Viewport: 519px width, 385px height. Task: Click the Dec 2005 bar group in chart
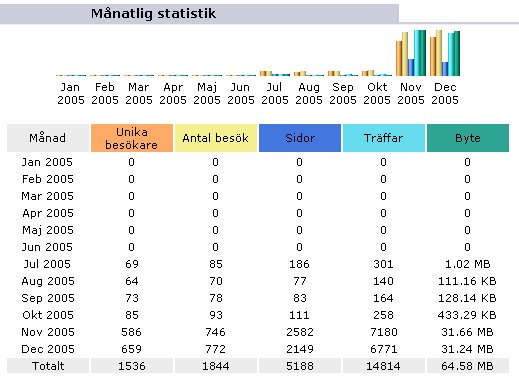coord(445,53)
